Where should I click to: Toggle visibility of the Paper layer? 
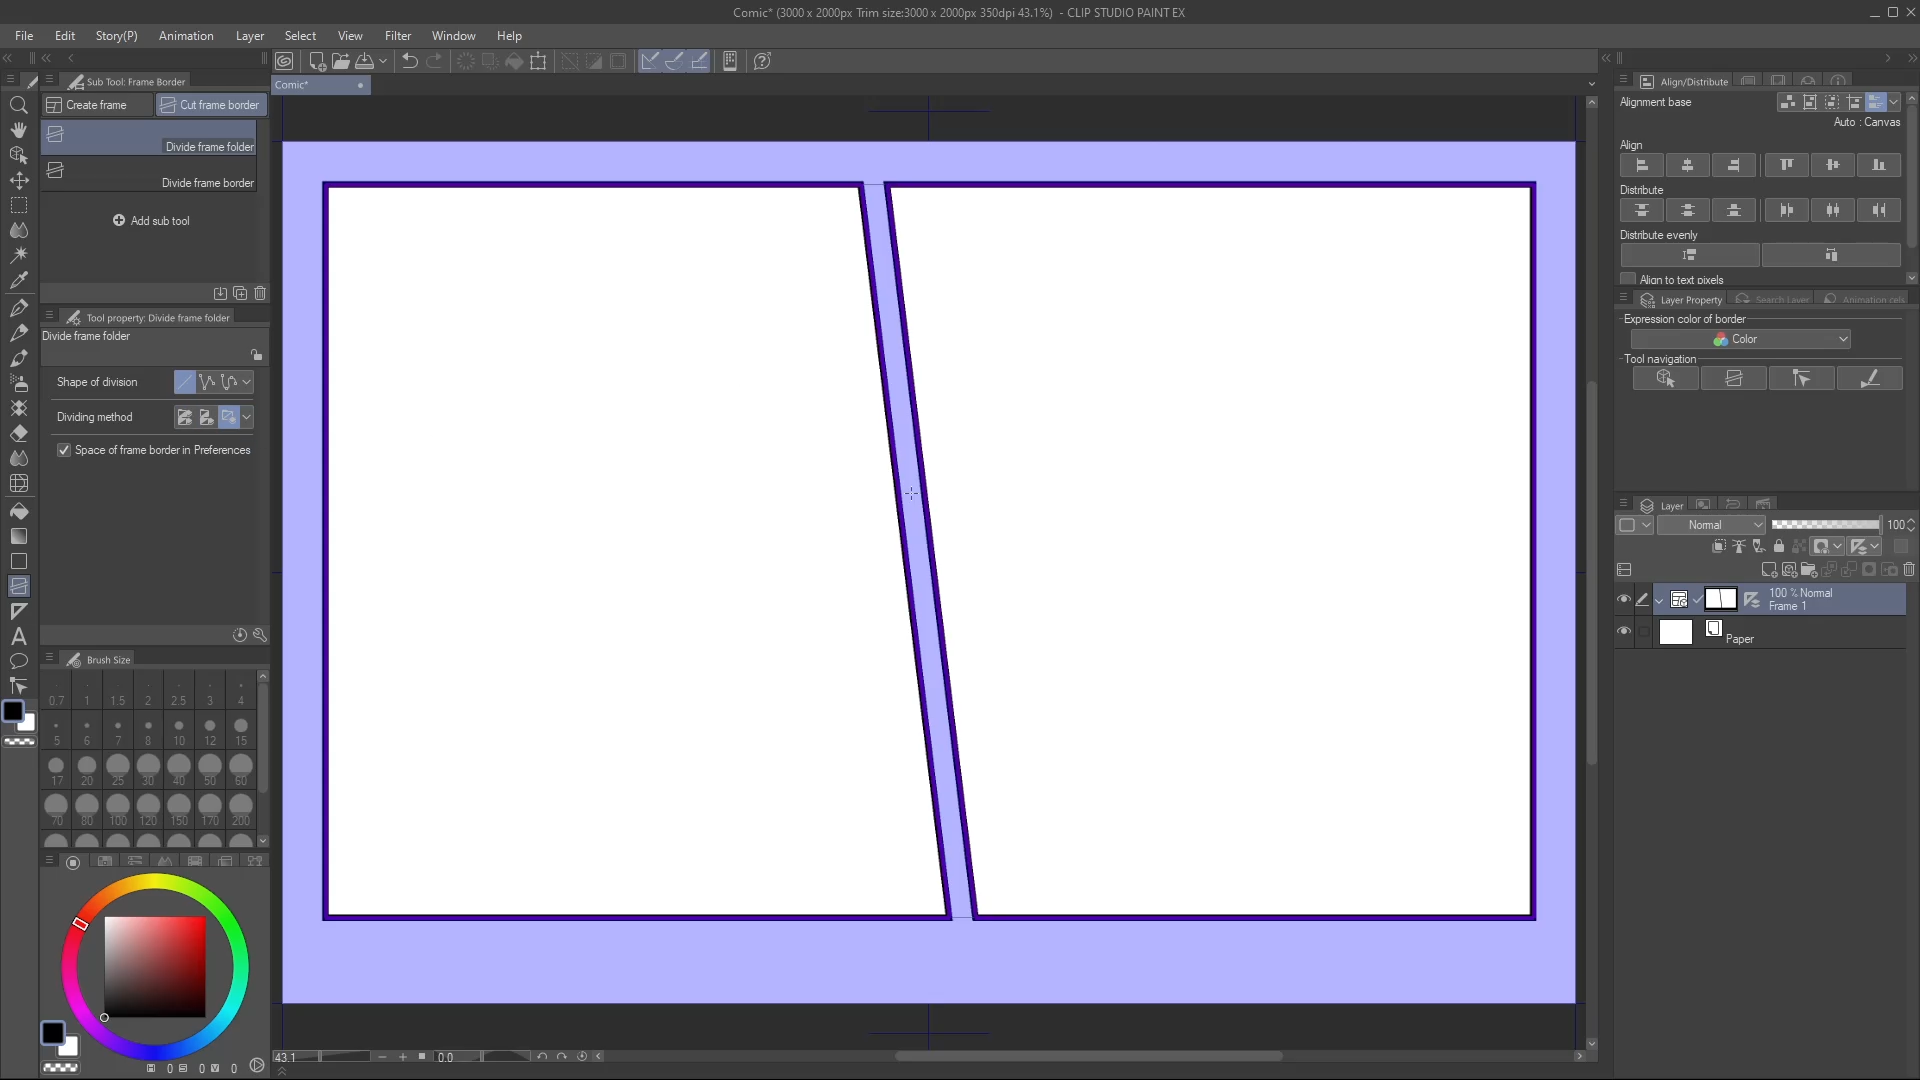1623,631
